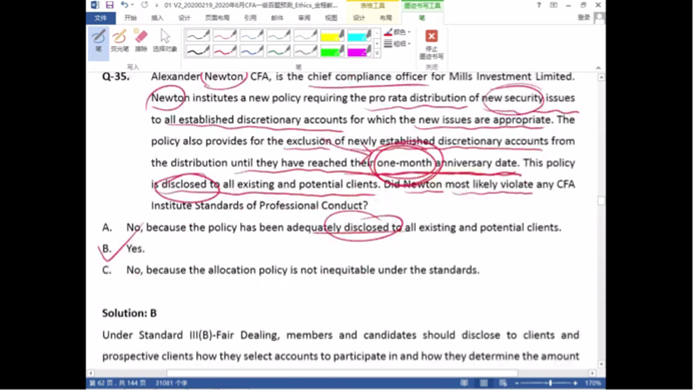693x390 pixels.
Task: Click the Sign in (登录) link
Action: coord(584,17)
